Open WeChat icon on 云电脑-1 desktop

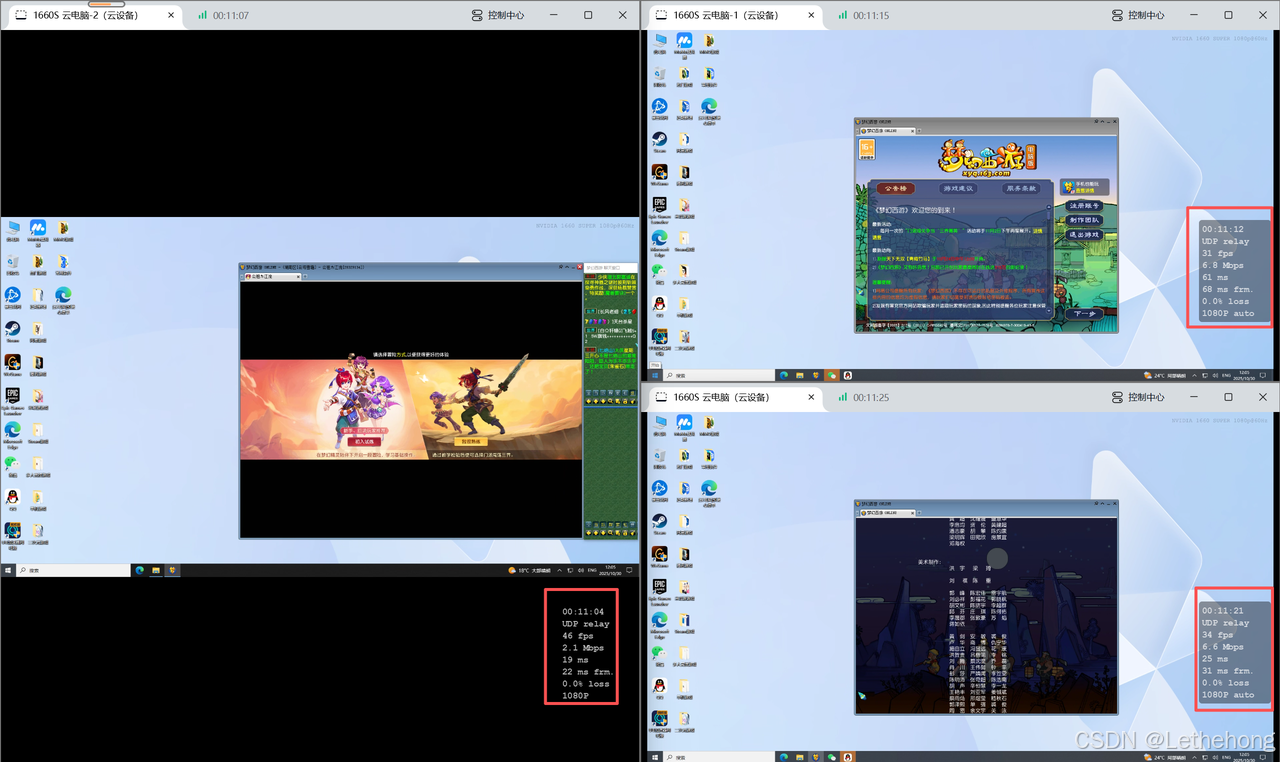(x=660, y=272)
